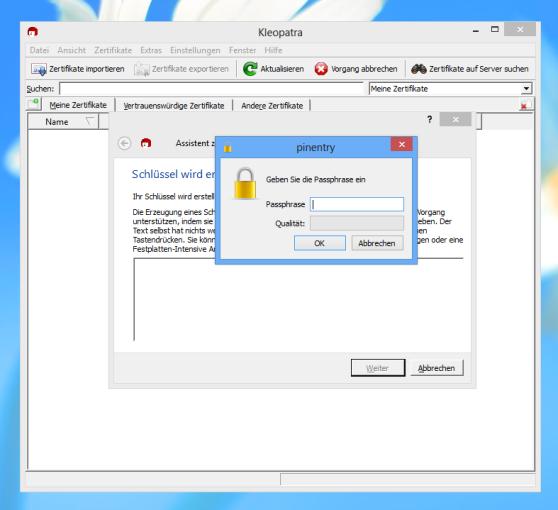This screenshot has height=510, width=558.
Task: Click the new tab icon left of Meine Zertifikate
Action: pyautogui.click(x=34, y=104)
